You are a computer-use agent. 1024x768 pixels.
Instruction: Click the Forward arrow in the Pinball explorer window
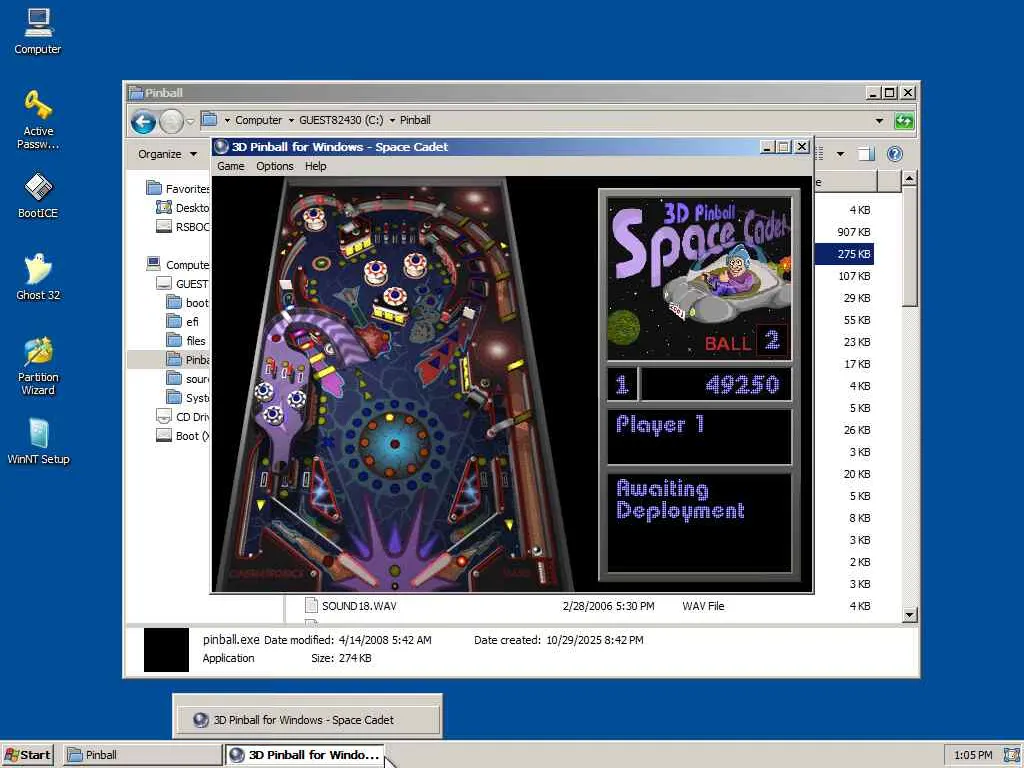point(171,121)
